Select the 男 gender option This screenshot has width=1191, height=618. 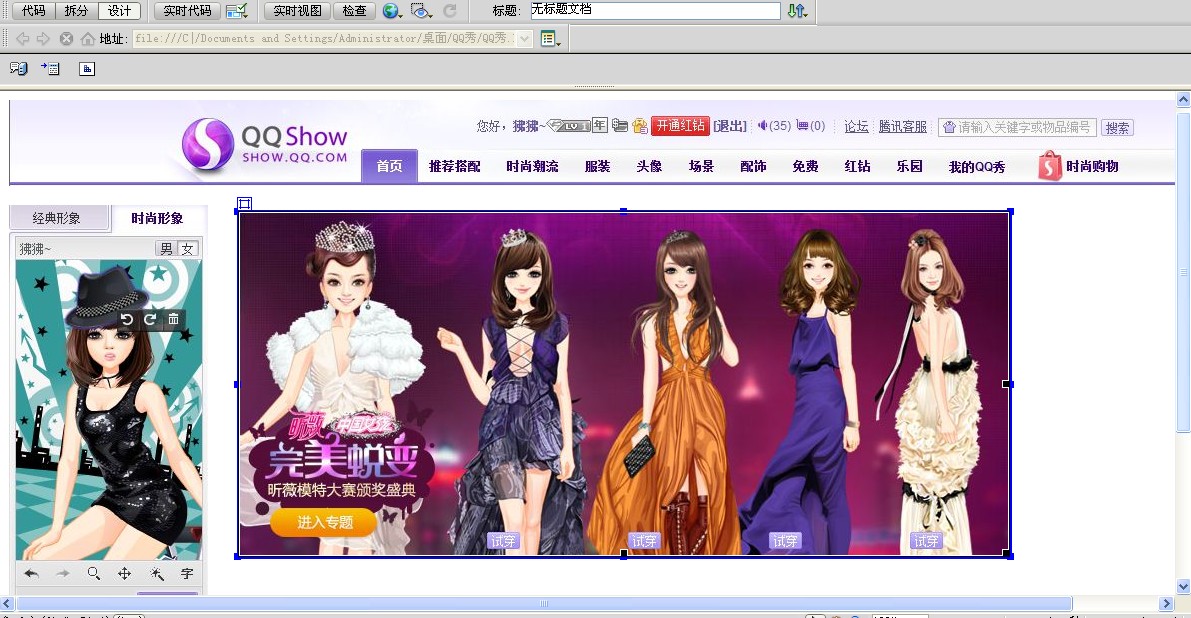coord(166,249)
